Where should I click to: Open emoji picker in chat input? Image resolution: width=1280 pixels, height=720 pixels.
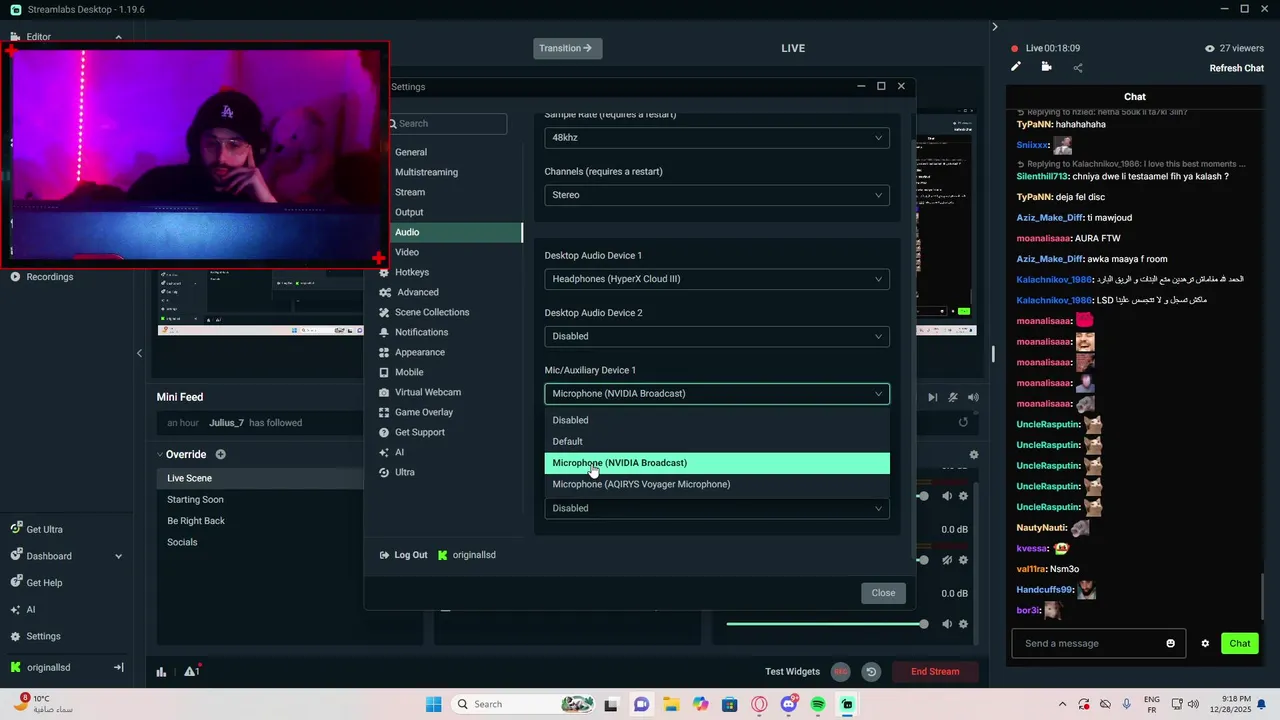pos(1171,643)
